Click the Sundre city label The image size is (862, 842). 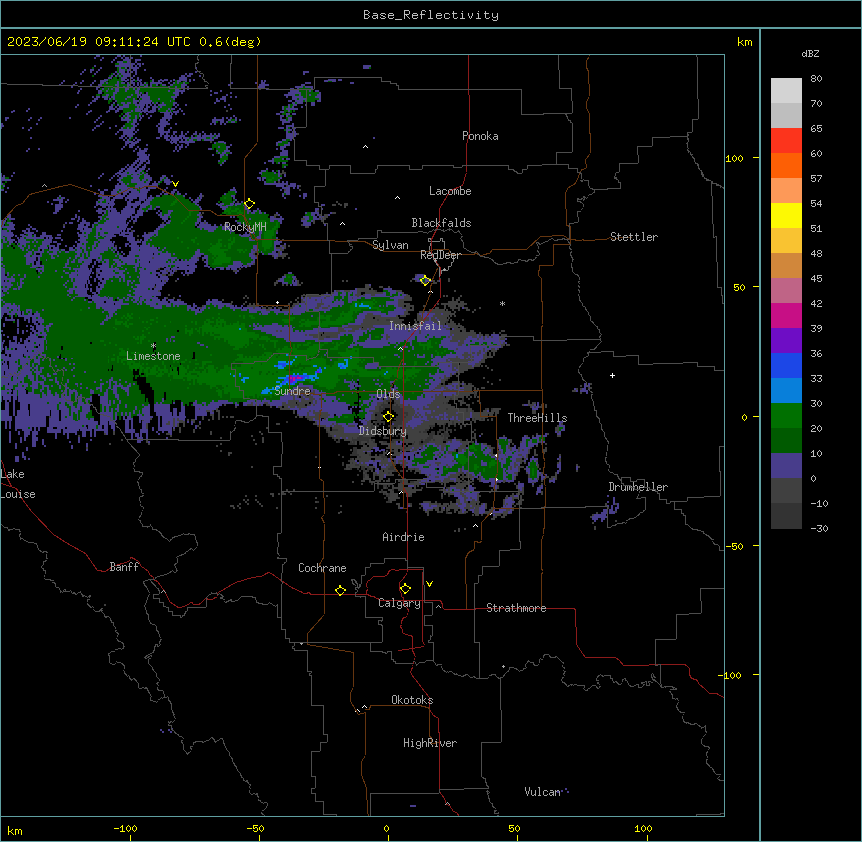click(x=292, y=391)
